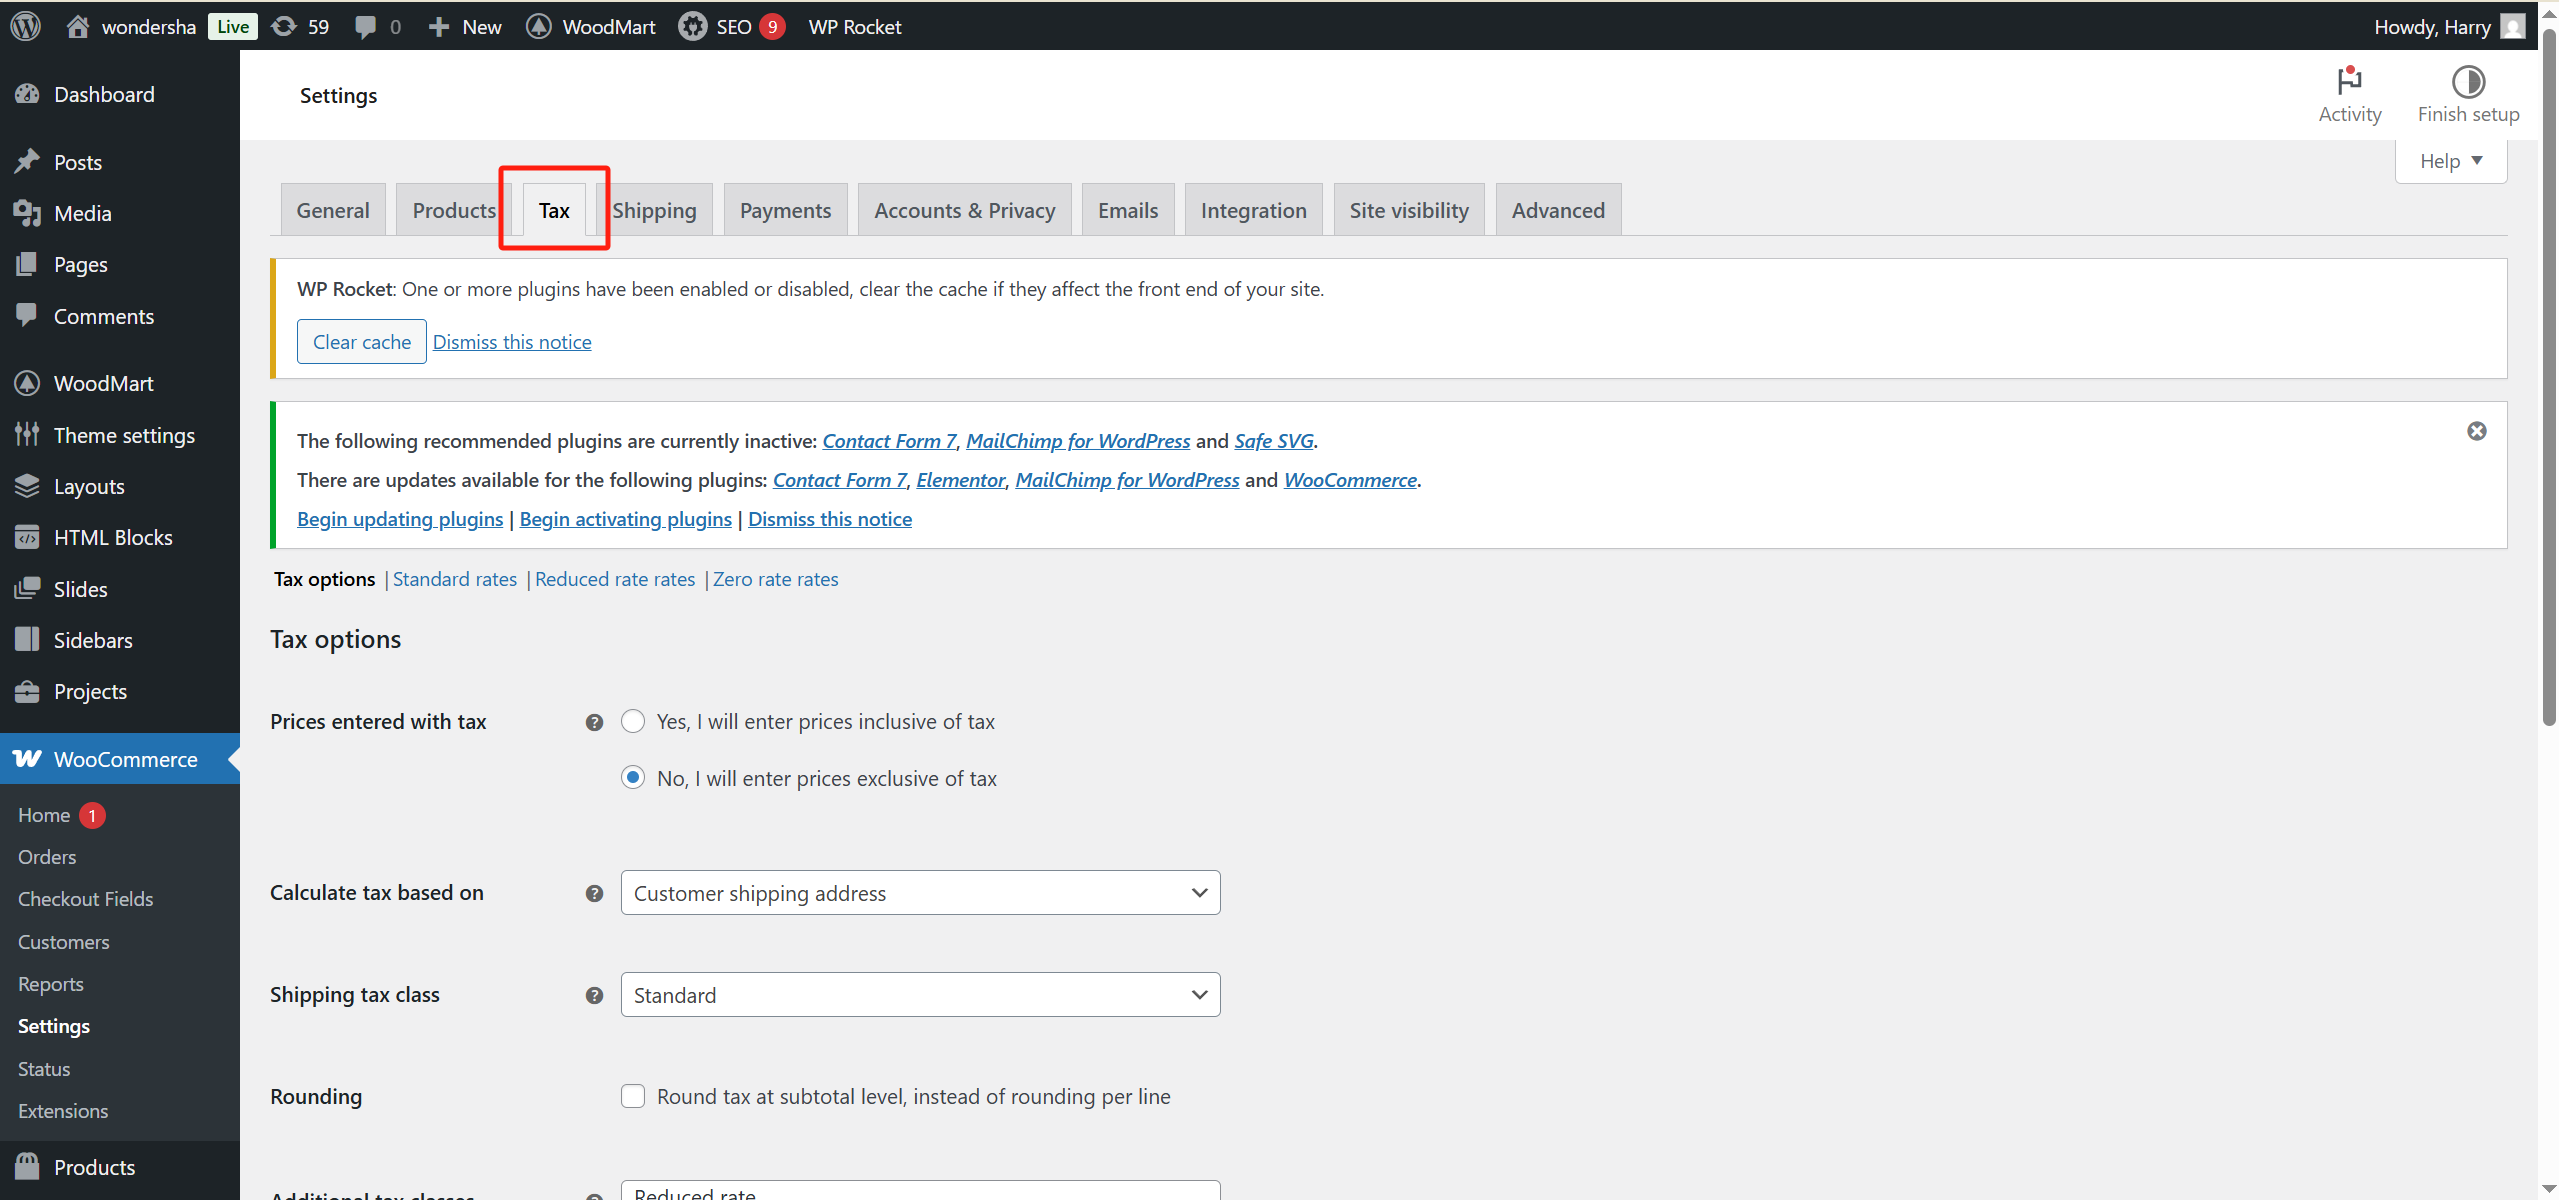Click the SEO icon with badge 9
This screenshot has width=2559, height=1200.
692,26
